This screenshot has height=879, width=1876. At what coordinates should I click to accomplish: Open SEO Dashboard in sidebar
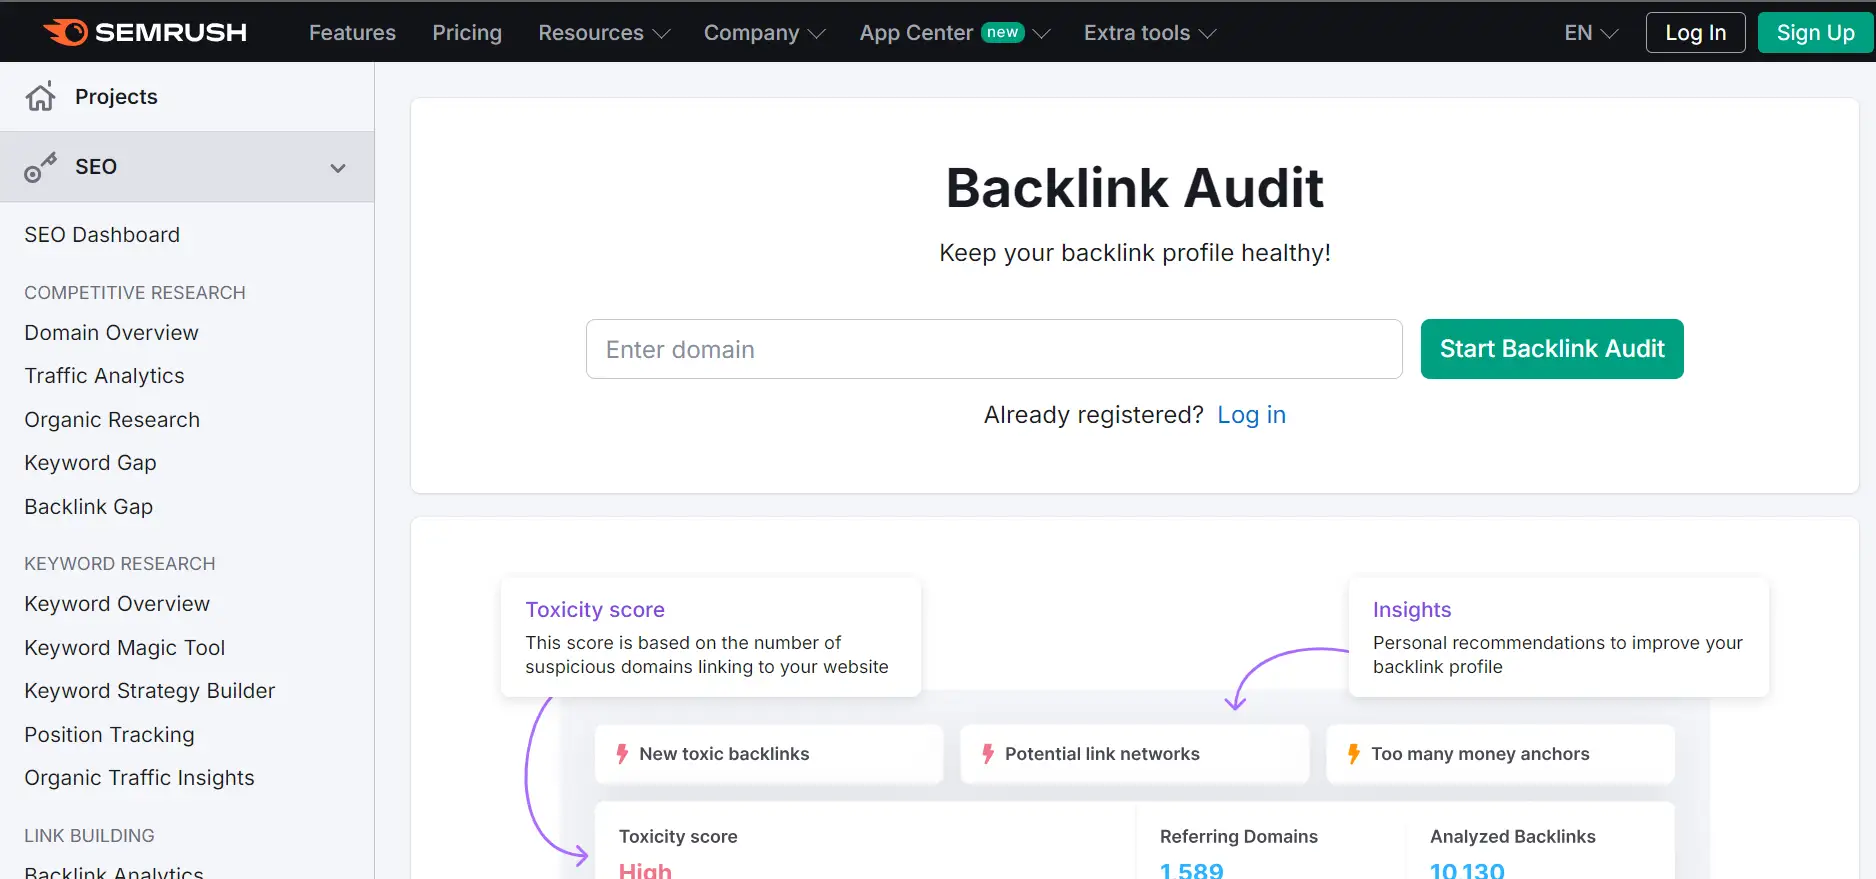102,235
